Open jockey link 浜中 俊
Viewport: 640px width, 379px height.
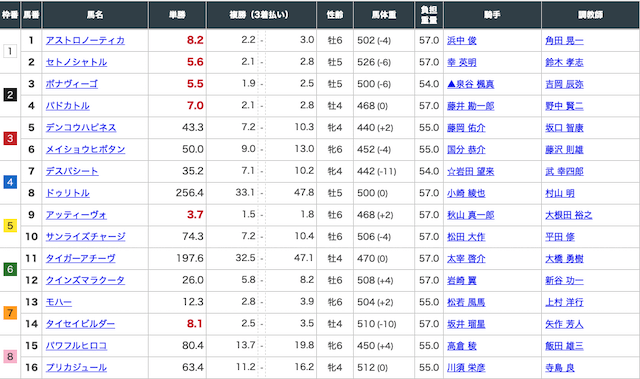point(462,40)
